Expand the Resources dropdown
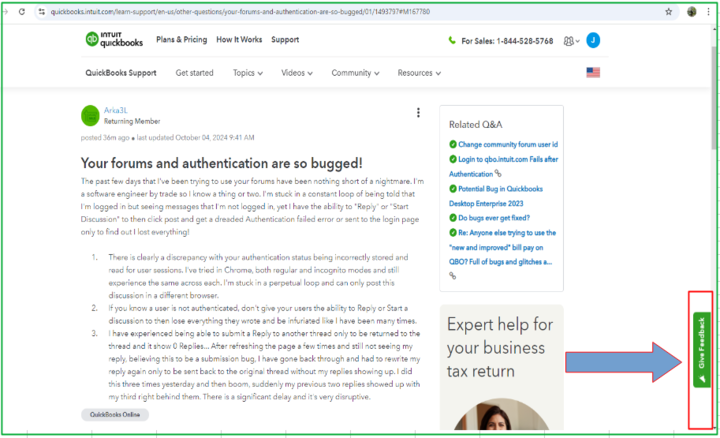The image size is (720, 438). coord(419,73)
